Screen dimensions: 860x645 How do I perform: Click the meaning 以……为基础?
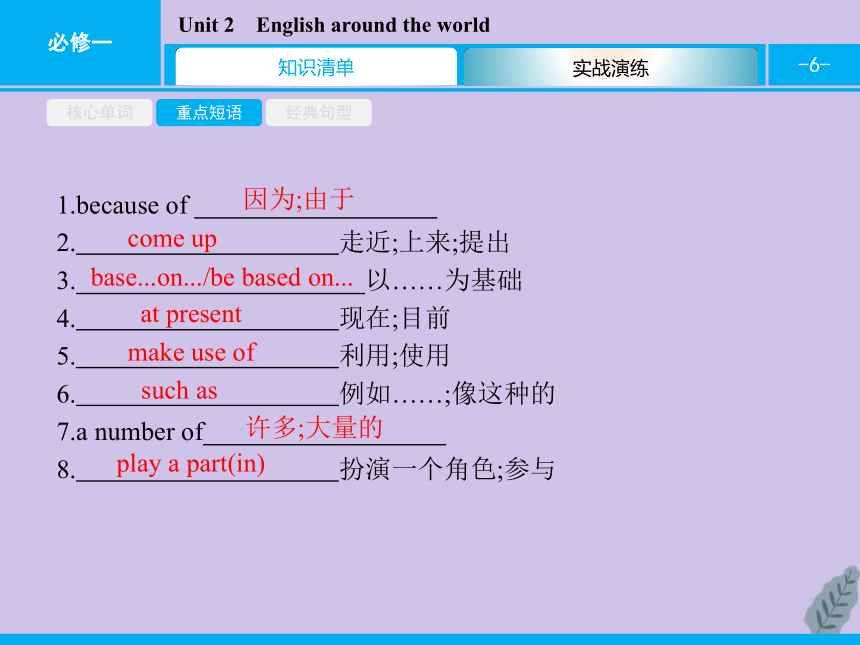pos(445,280)
